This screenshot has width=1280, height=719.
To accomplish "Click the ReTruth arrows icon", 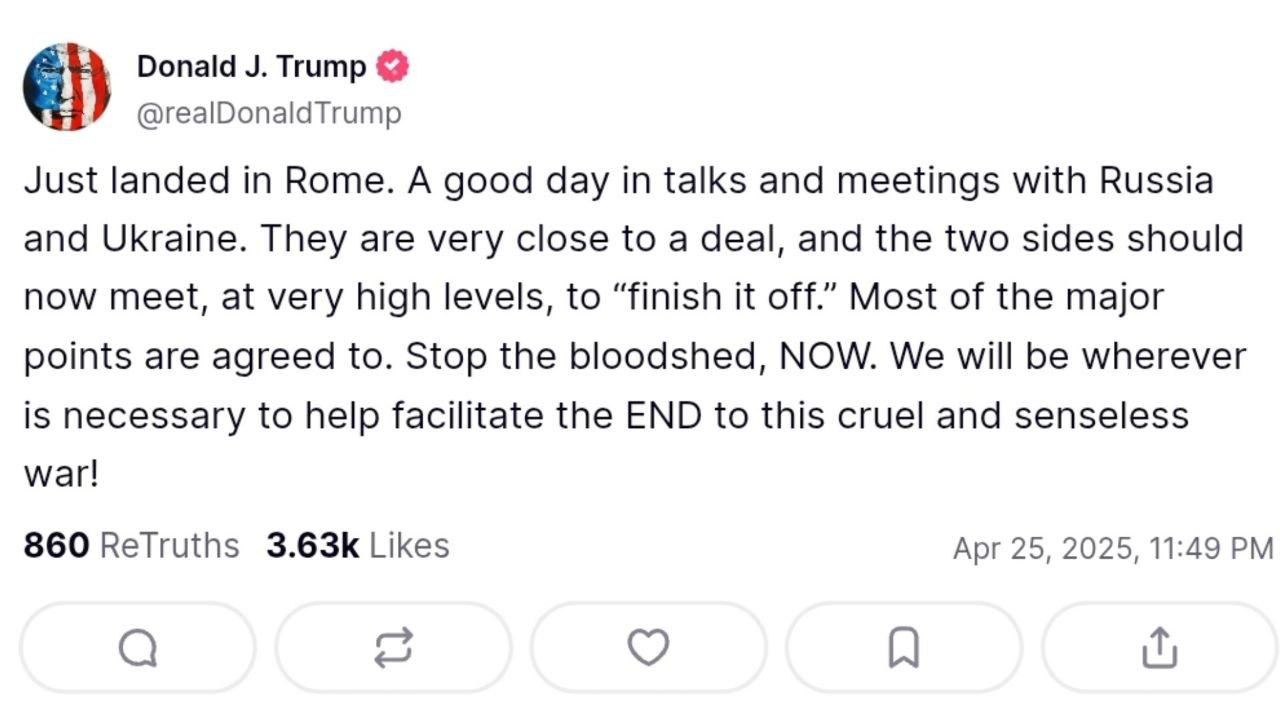I will [393, 648].
